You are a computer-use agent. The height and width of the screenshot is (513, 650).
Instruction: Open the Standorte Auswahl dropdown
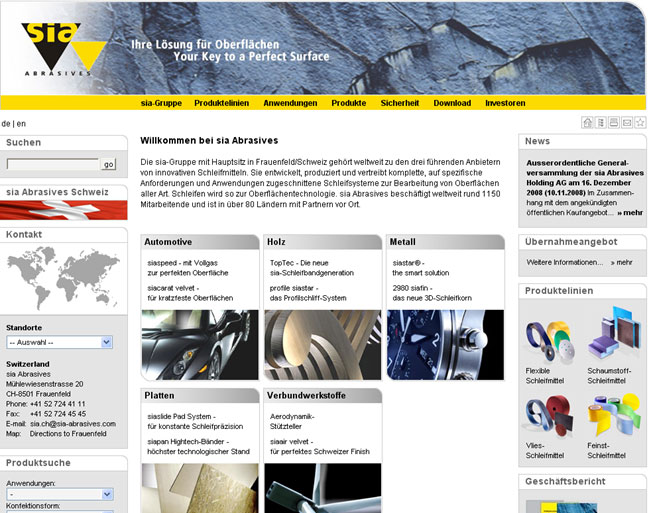pos(59,342)
